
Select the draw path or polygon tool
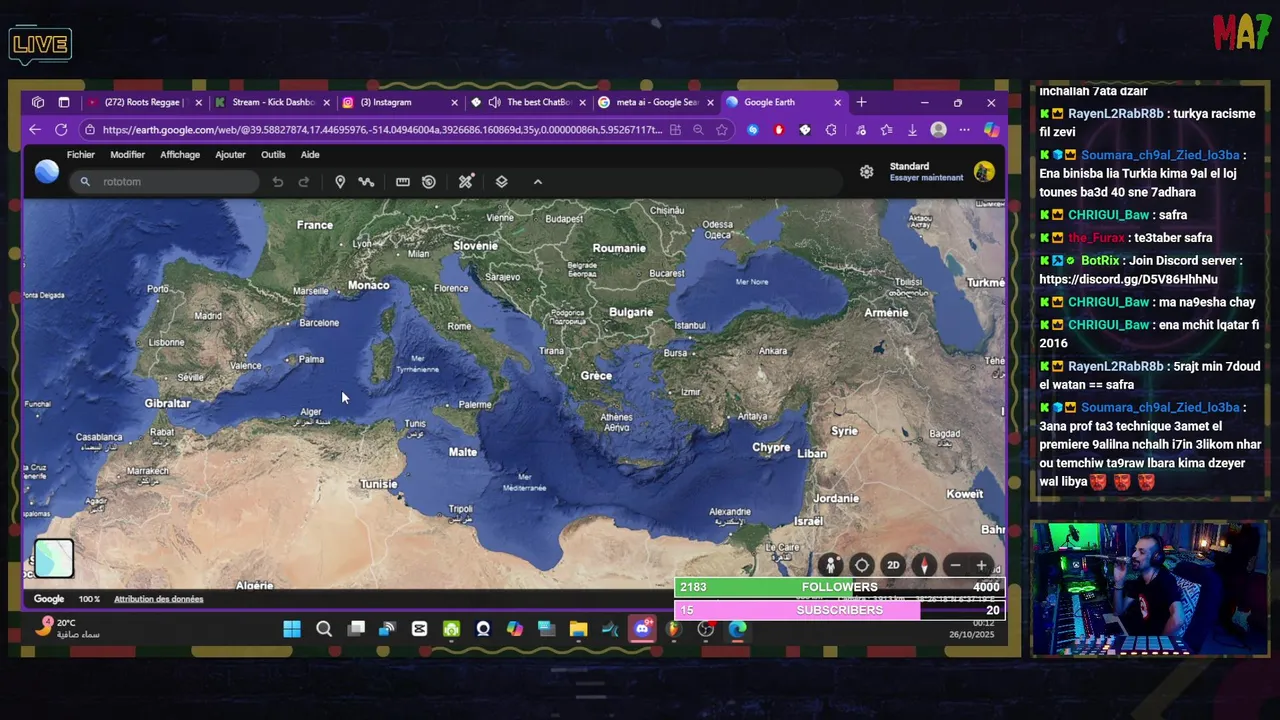coord(366,182)
